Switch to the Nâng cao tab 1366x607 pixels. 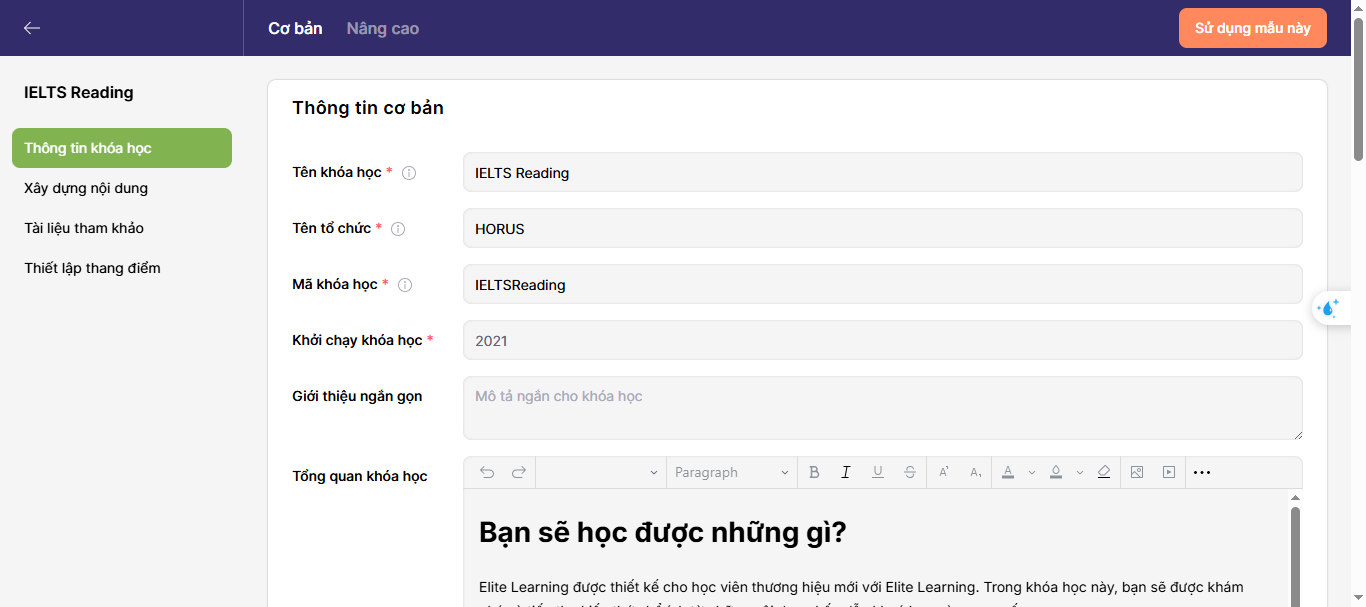click(x=383, y=28)
